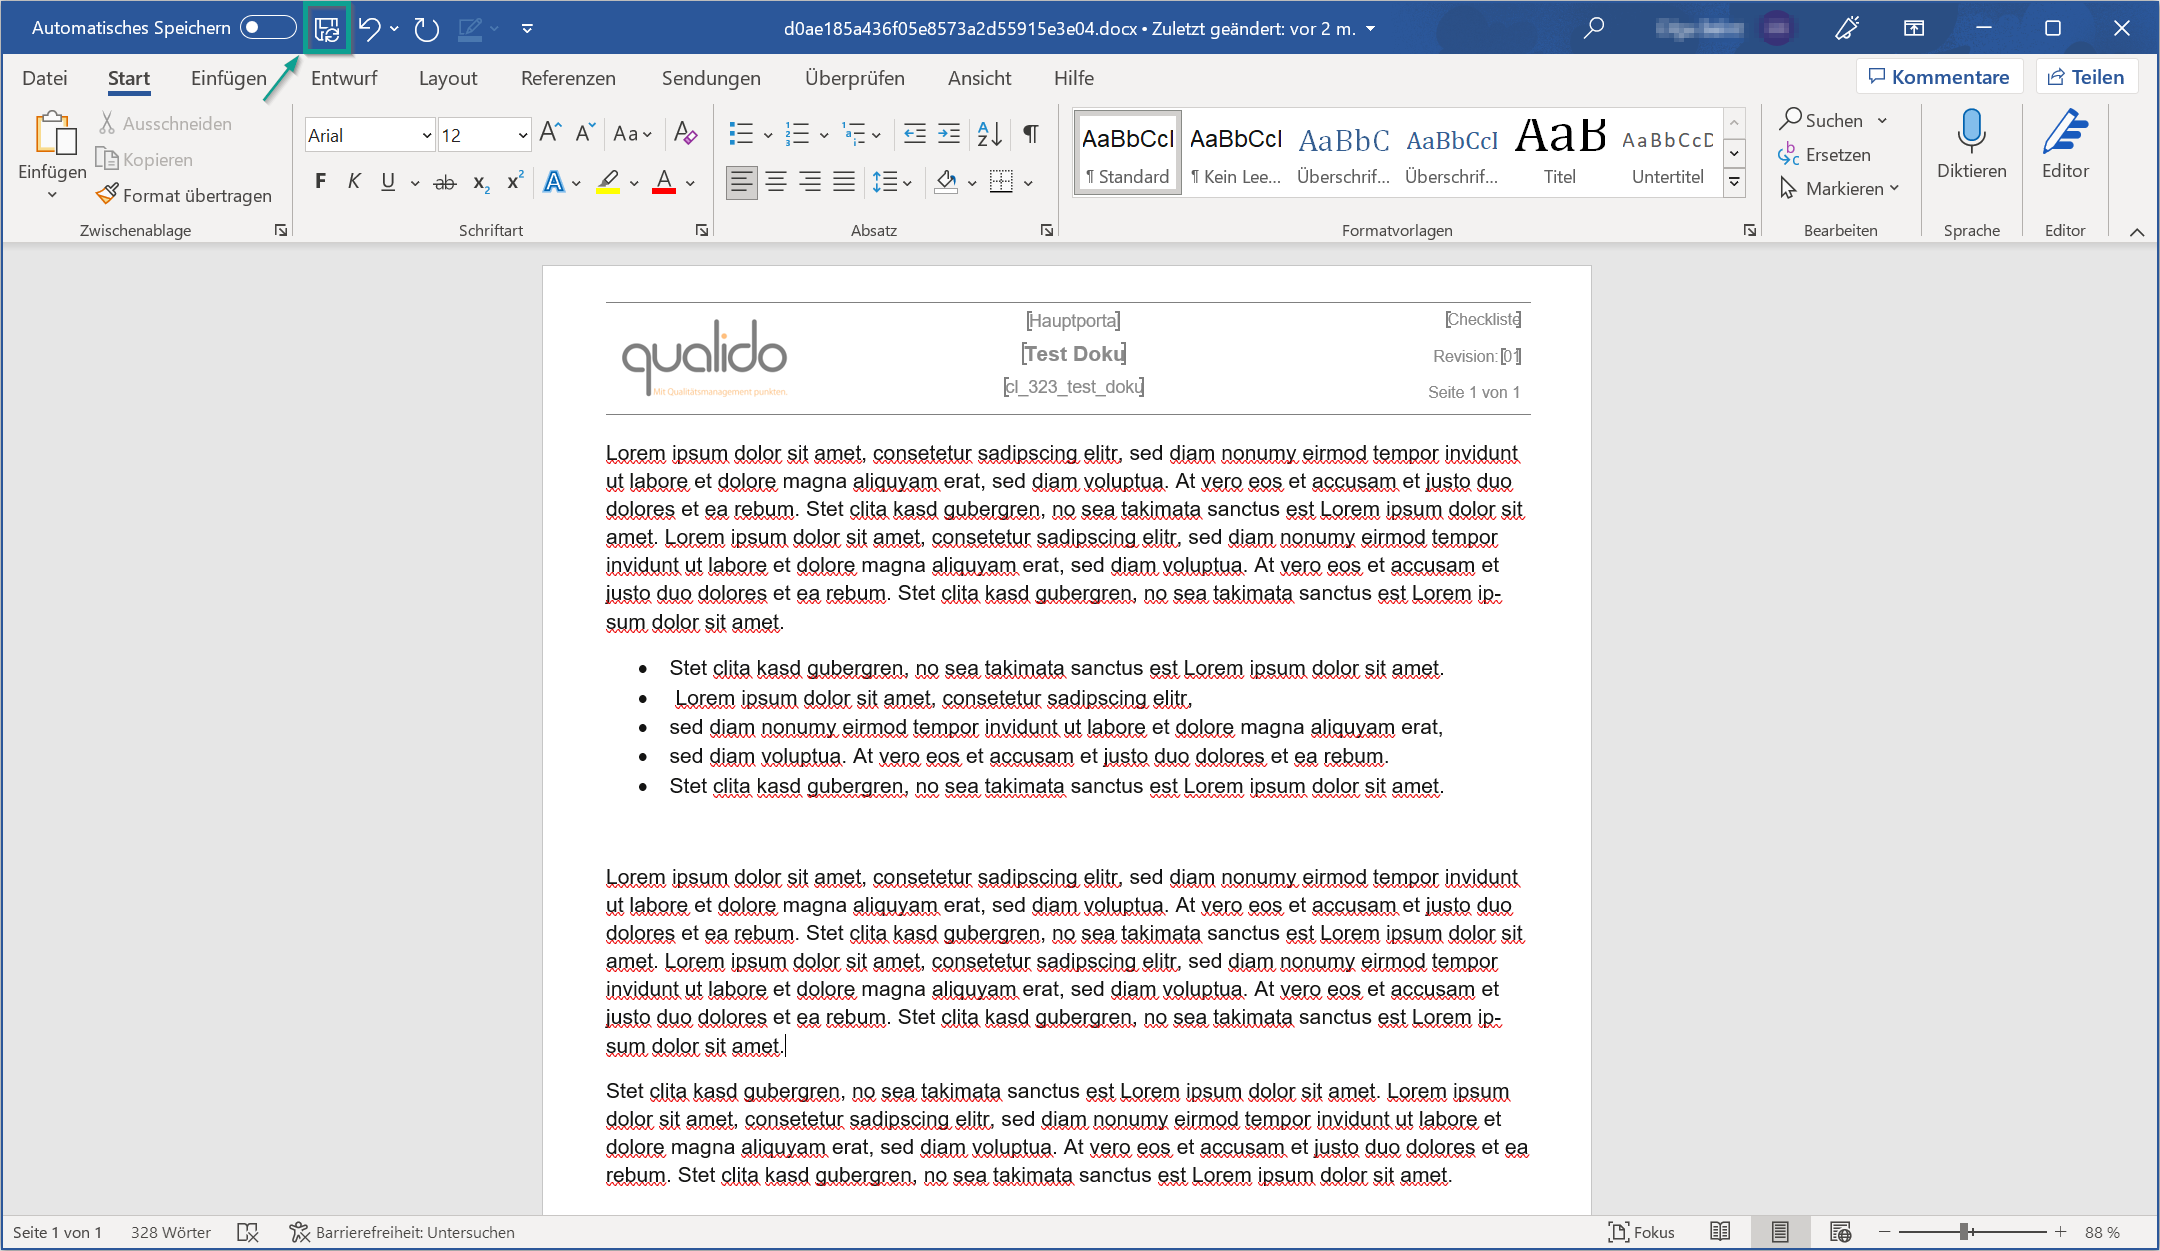2160x1251 pixels.
Task: Increase font size with the larger A icon
Action: (550, 133)
